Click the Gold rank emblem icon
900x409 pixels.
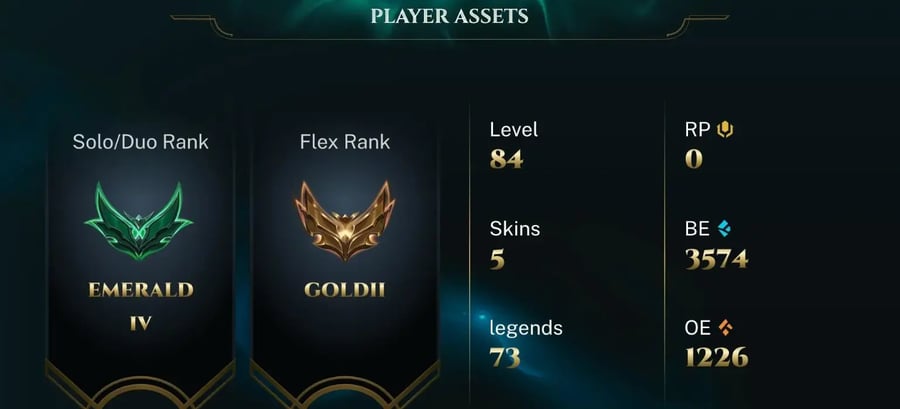(344, 220)
